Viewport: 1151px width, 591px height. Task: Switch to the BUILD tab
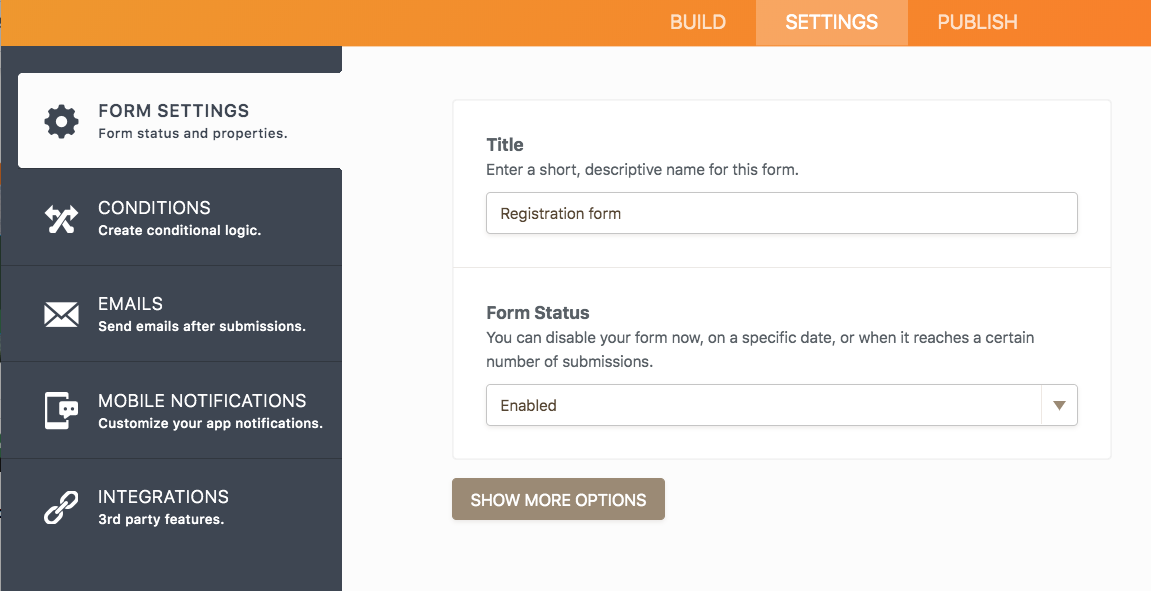pyautogui.click(x=698, y=22)
